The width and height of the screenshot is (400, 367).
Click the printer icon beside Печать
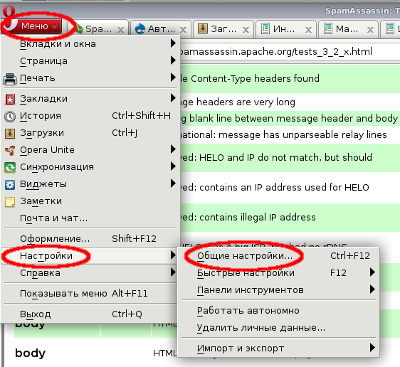point(10,79)
